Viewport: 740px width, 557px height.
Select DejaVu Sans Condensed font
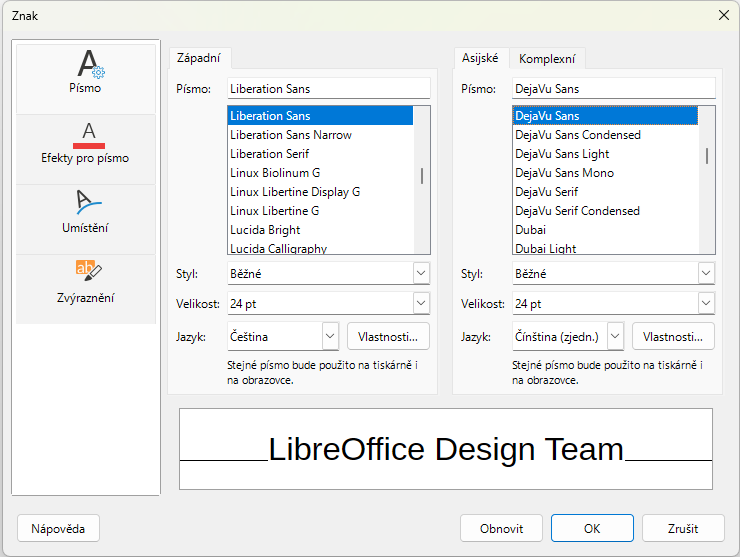[605, 135]
